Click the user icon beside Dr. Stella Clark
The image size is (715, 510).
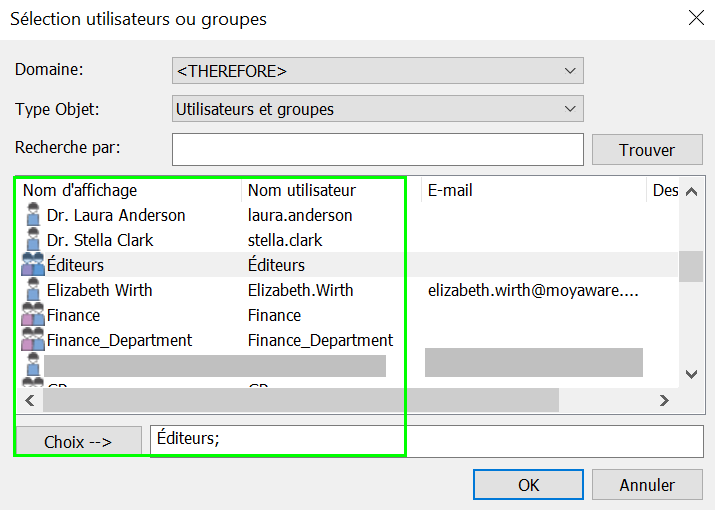coord(33,240)
